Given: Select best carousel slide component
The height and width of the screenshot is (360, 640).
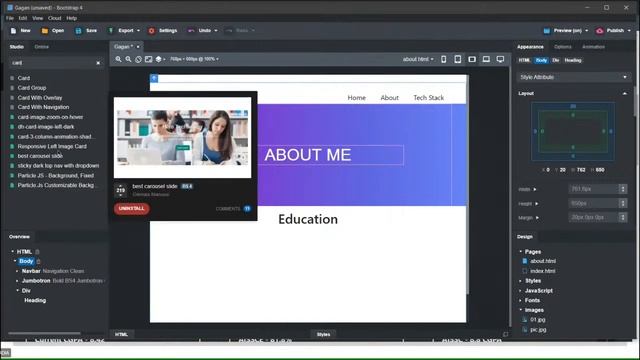Looking at the screenshot, I should tap(40, 156).
